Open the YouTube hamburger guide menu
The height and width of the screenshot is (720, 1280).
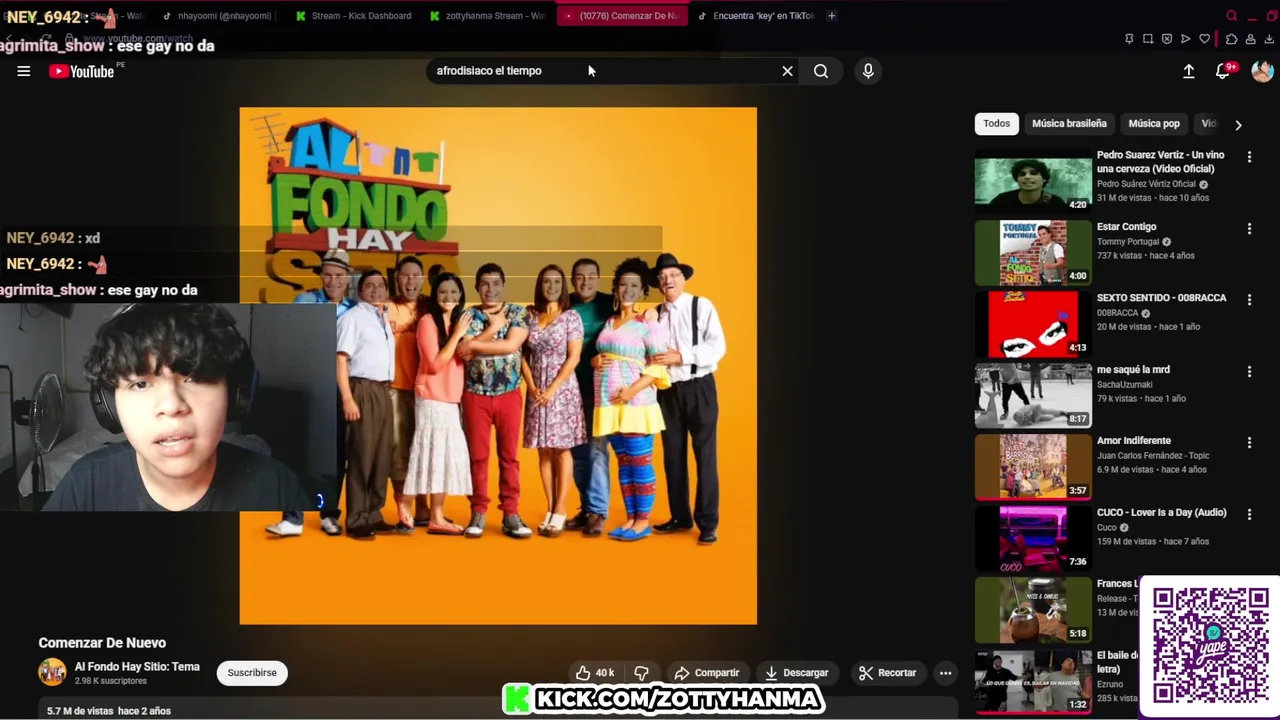pyautogui.click(x=24, y=71)
